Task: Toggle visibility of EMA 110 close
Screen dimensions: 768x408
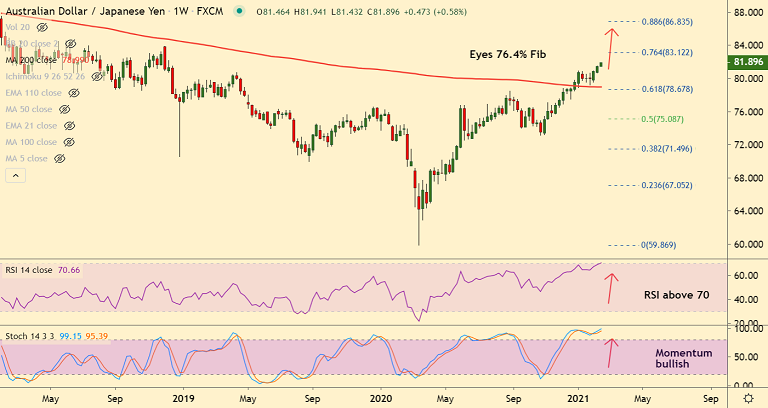Action: [73, 93]
